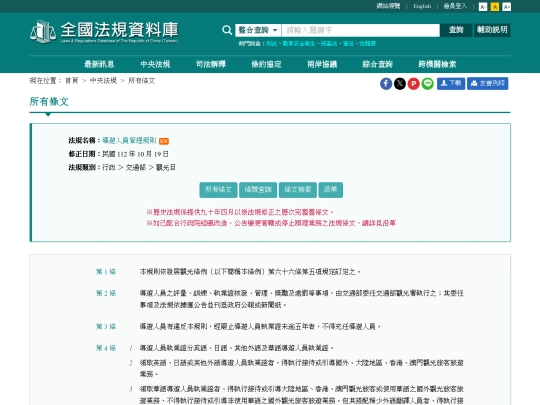Open 導遊人員管理規則 law name link
The height and width of the screenshot is (405, 540).
[x=129, y=141]
